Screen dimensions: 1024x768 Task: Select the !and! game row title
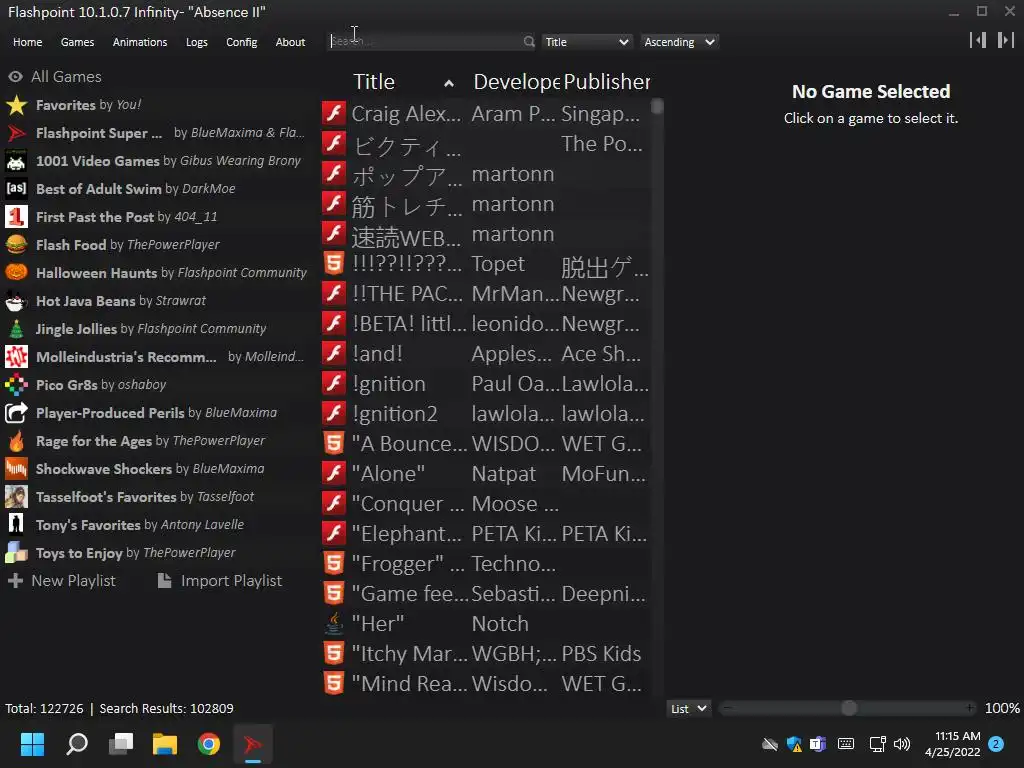click(377, 354)
